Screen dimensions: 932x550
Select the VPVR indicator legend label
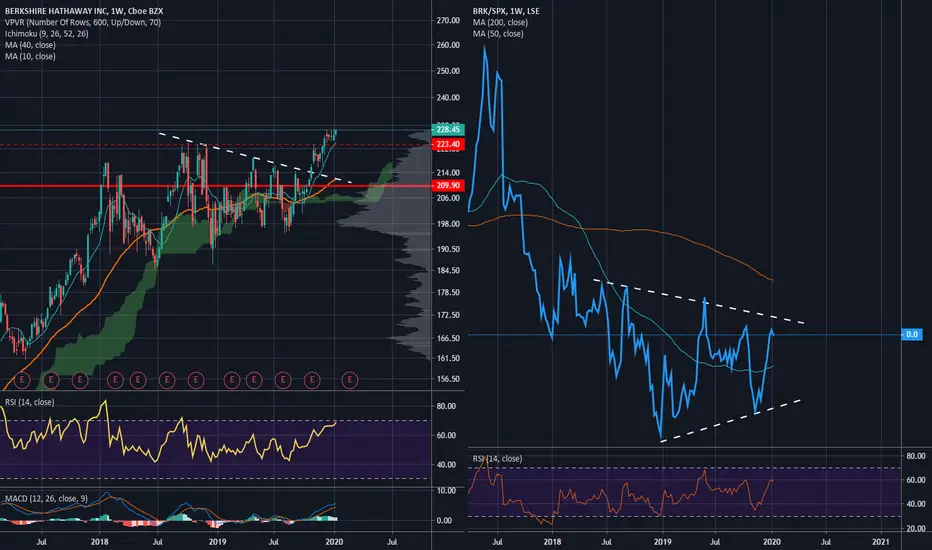click(x=83, y=22)
